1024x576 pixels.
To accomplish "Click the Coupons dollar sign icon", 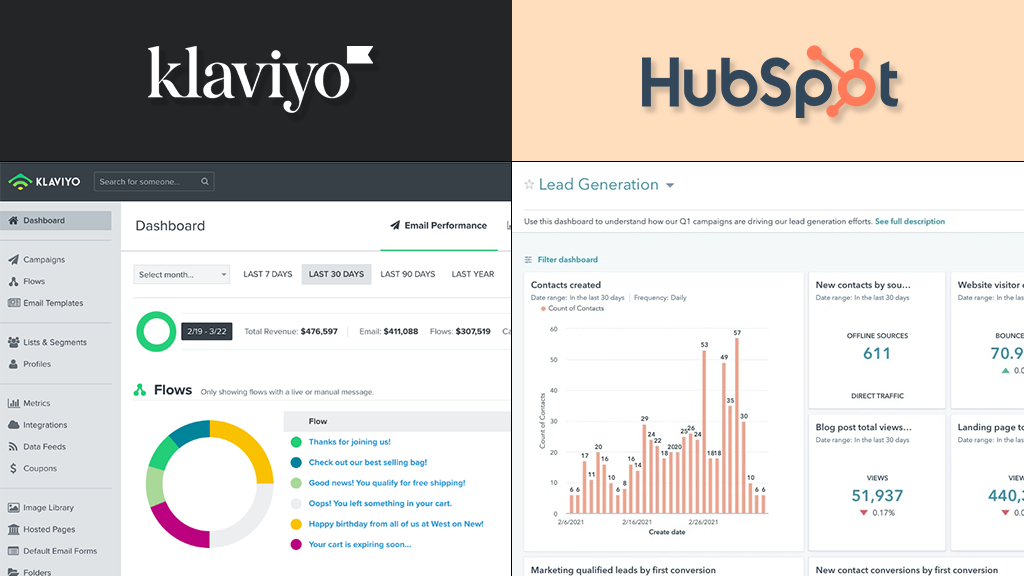I will 13,468.
